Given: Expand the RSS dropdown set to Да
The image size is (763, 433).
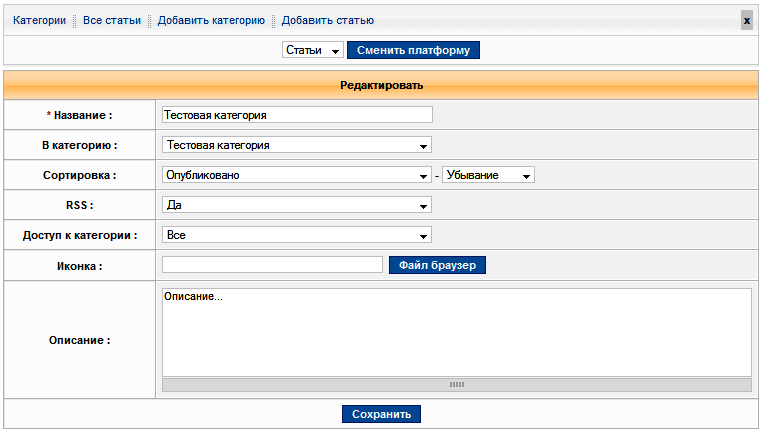Looking at the screenshot, I should (x=296, y=205).
